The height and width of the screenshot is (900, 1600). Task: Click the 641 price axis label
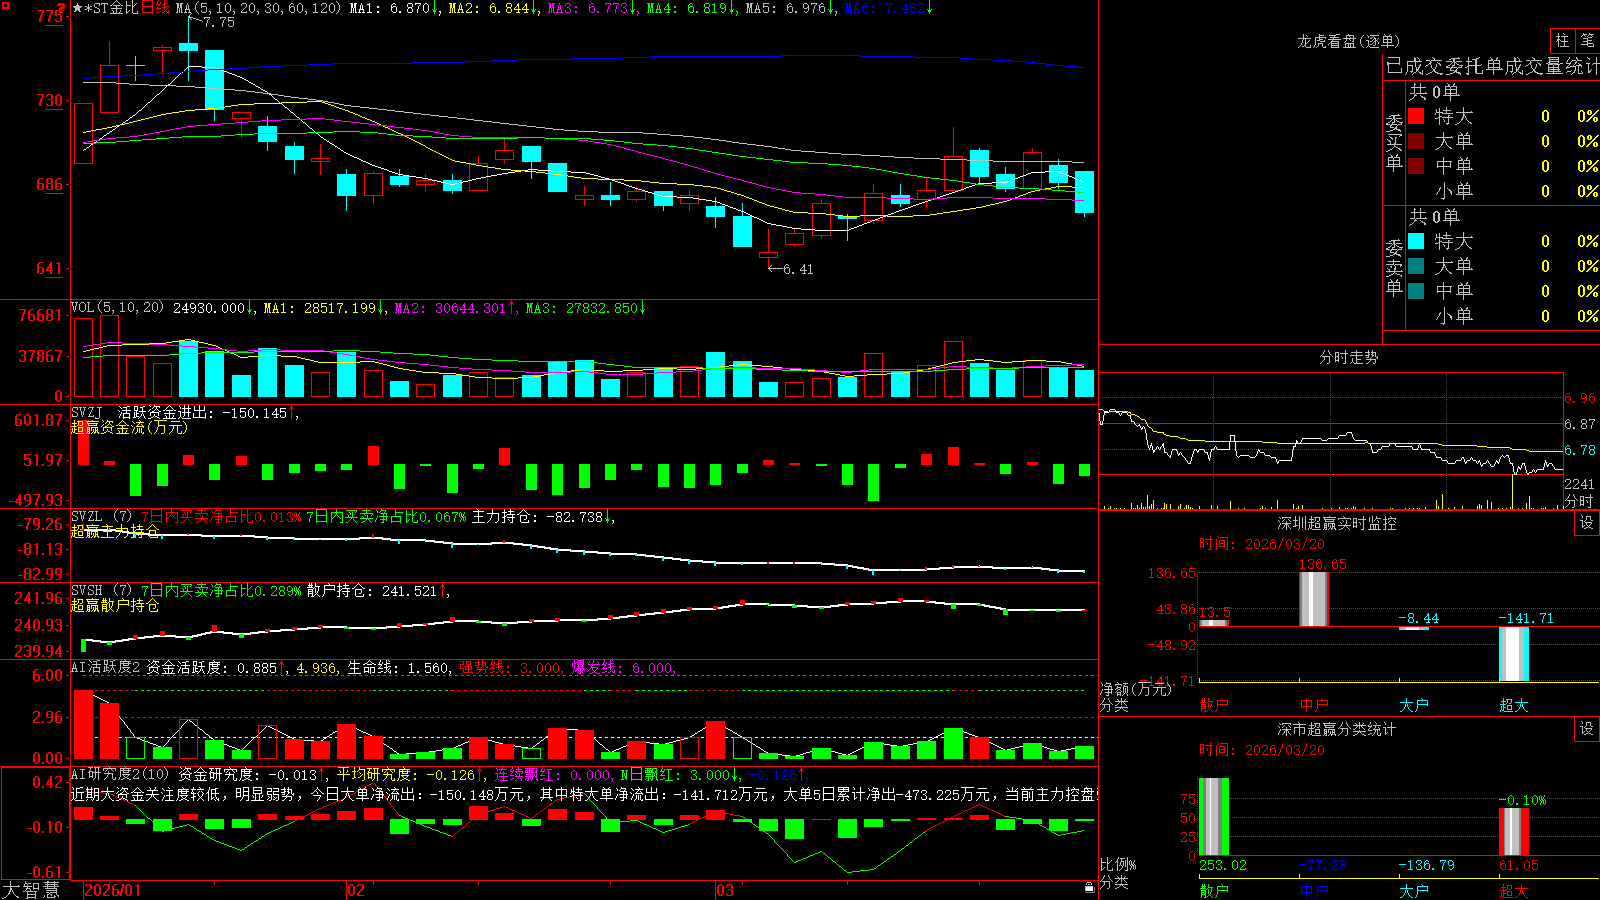tap(49, 268)
